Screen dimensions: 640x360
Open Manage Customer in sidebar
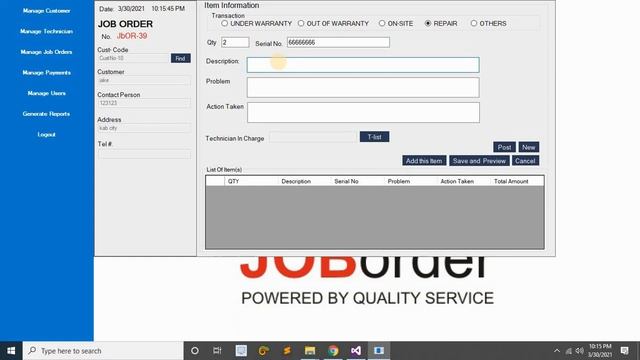tap(46, 11)
